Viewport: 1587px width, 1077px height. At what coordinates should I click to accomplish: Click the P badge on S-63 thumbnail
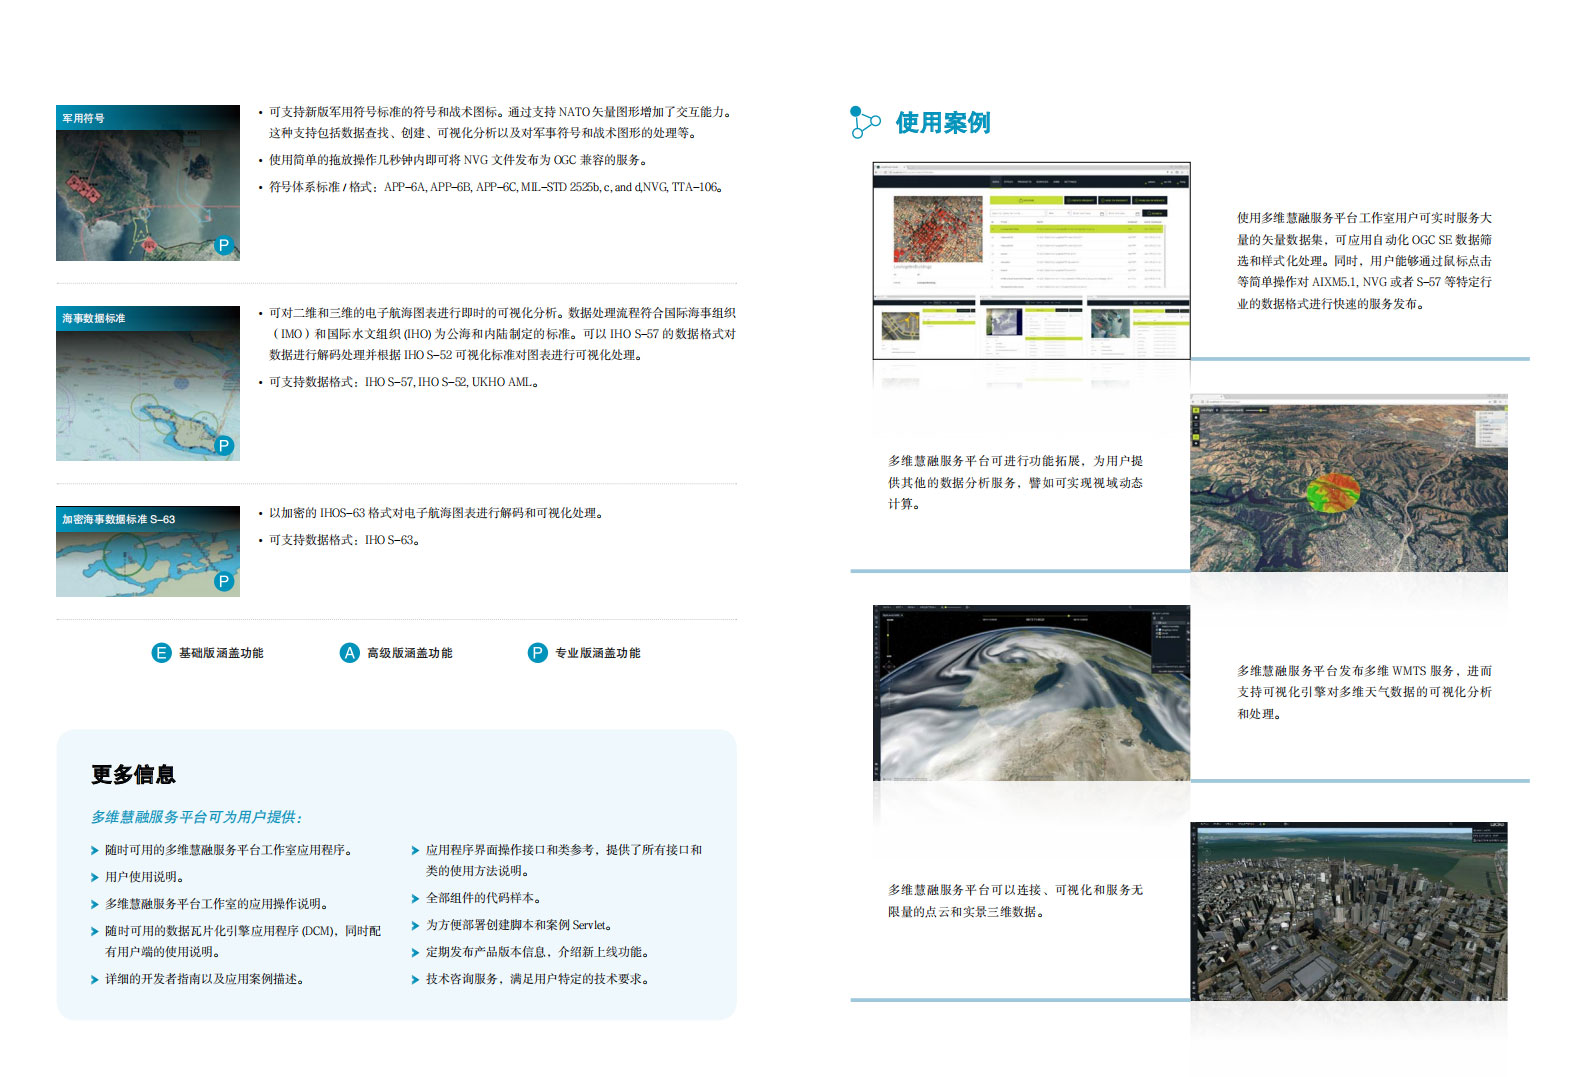coord(224,581)
